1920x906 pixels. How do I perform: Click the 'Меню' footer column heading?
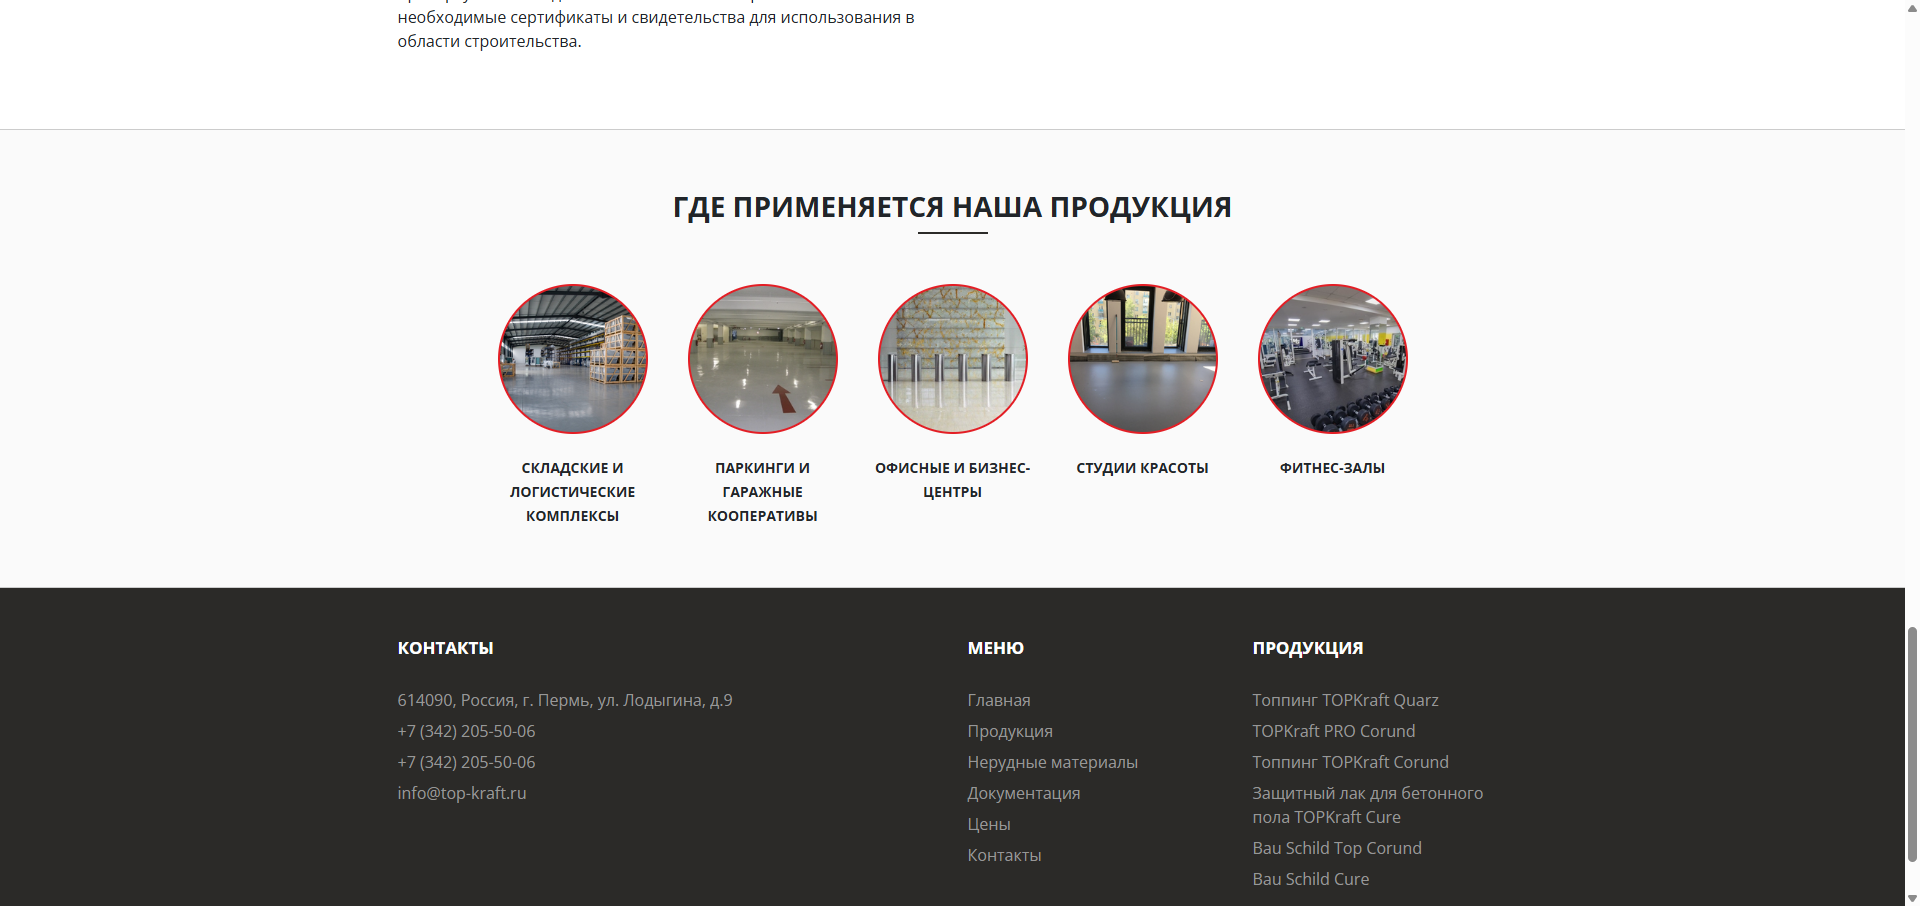tap(996, 648)
